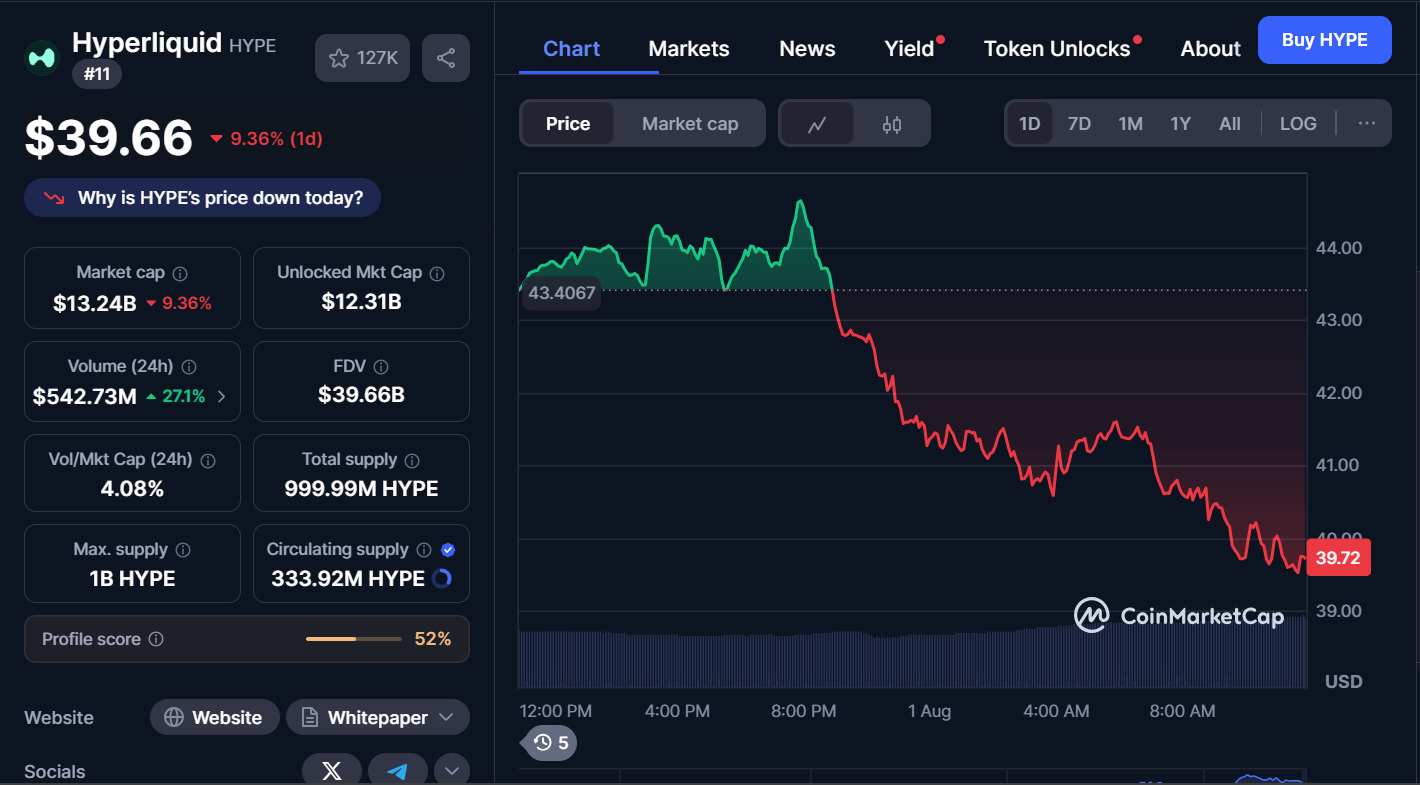Image resolution: width=1420 pixels, height=785 pixels.
Task: Click the 4.08% Vol/Mkt Cap value
Action: (133, 489)
